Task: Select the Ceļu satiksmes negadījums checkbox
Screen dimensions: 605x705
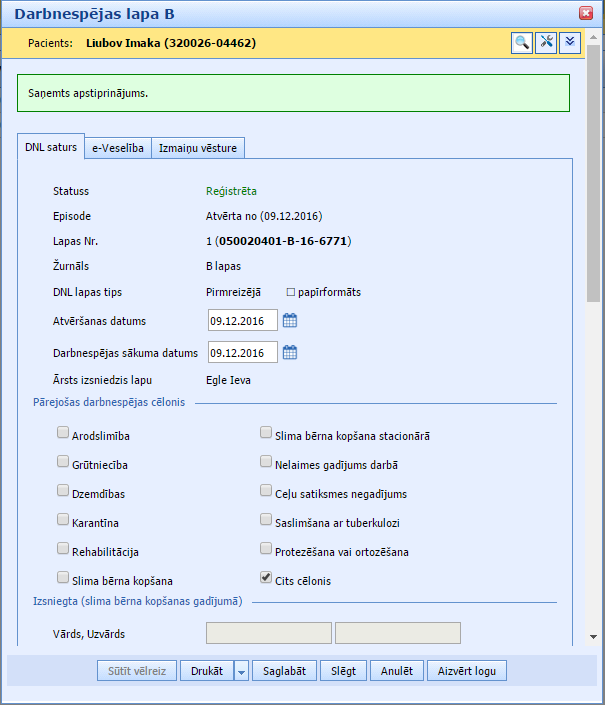Action: coord(266,492)
